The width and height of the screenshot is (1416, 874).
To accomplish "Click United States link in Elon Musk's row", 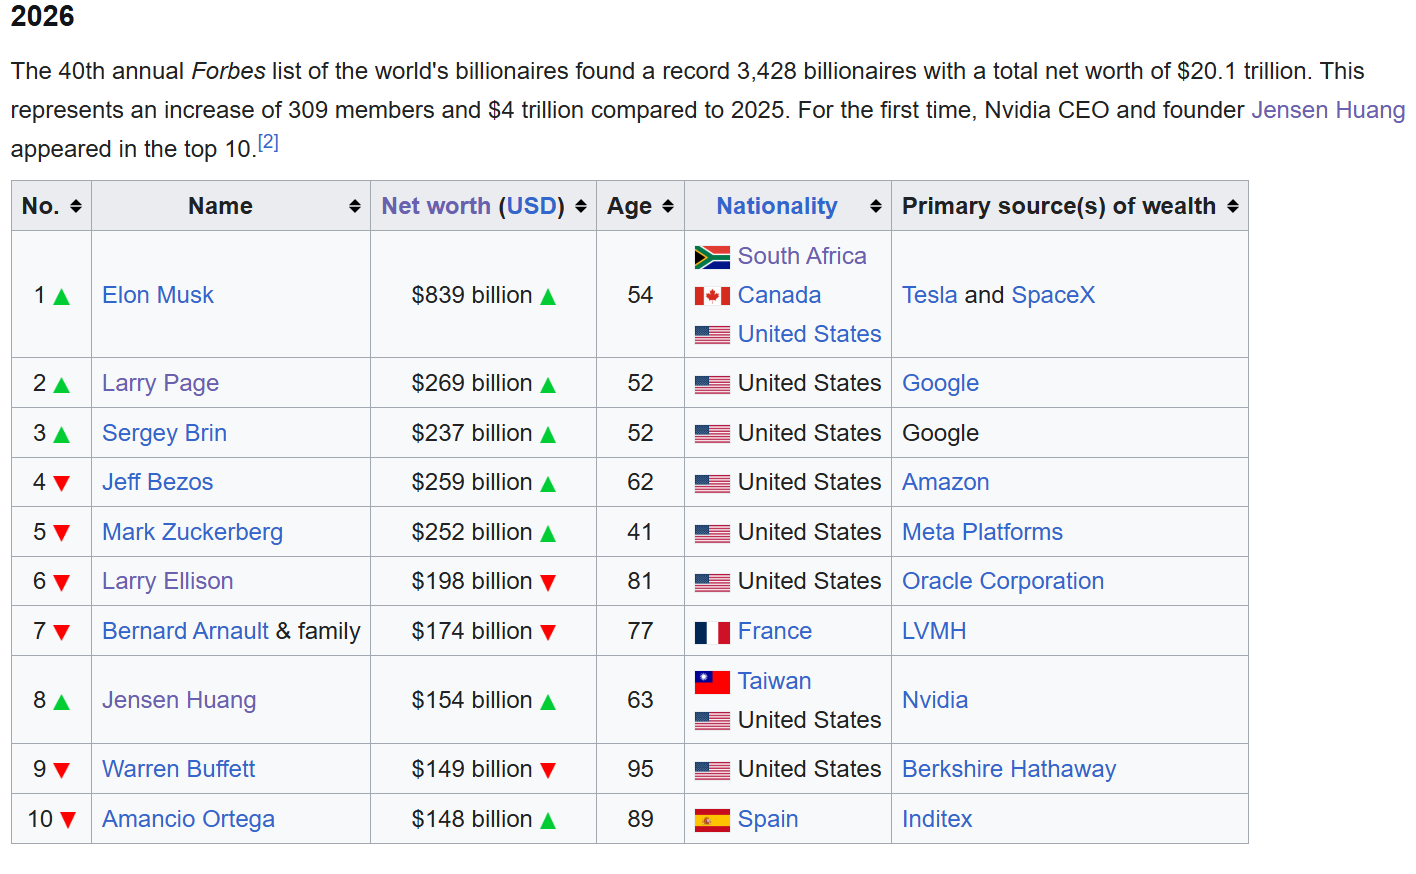I will (x=809, y=334).
